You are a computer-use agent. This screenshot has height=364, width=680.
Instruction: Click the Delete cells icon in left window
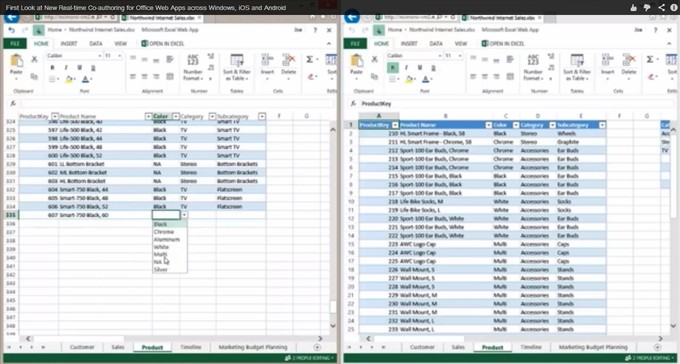[288, 64]
